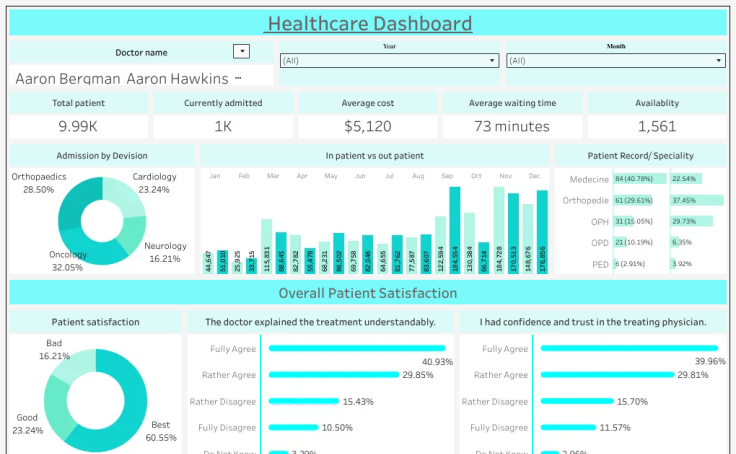Viewport: 736px width, 454px height.
Task: Click the Orthopedie 37.45% bar
Action: tap(697, 200)
